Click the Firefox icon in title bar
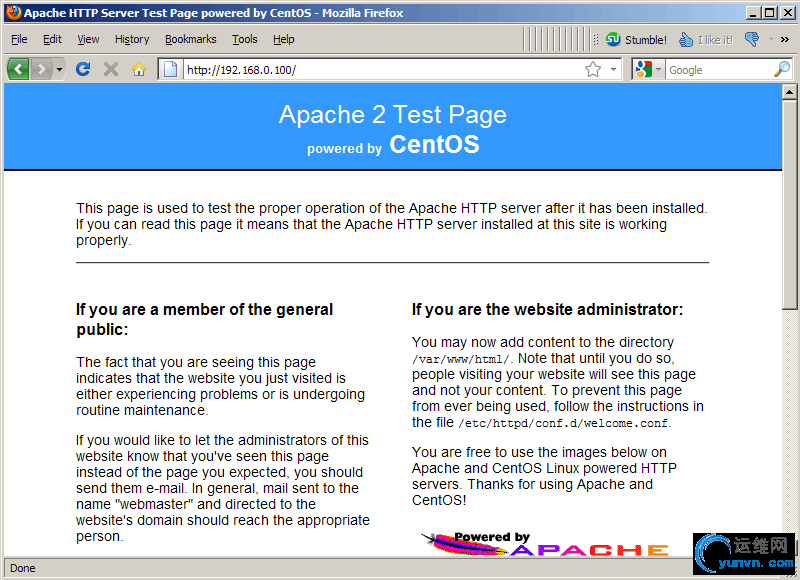Image resolution: width=800 pixels, height=580 pixels. tap(14, 12)
